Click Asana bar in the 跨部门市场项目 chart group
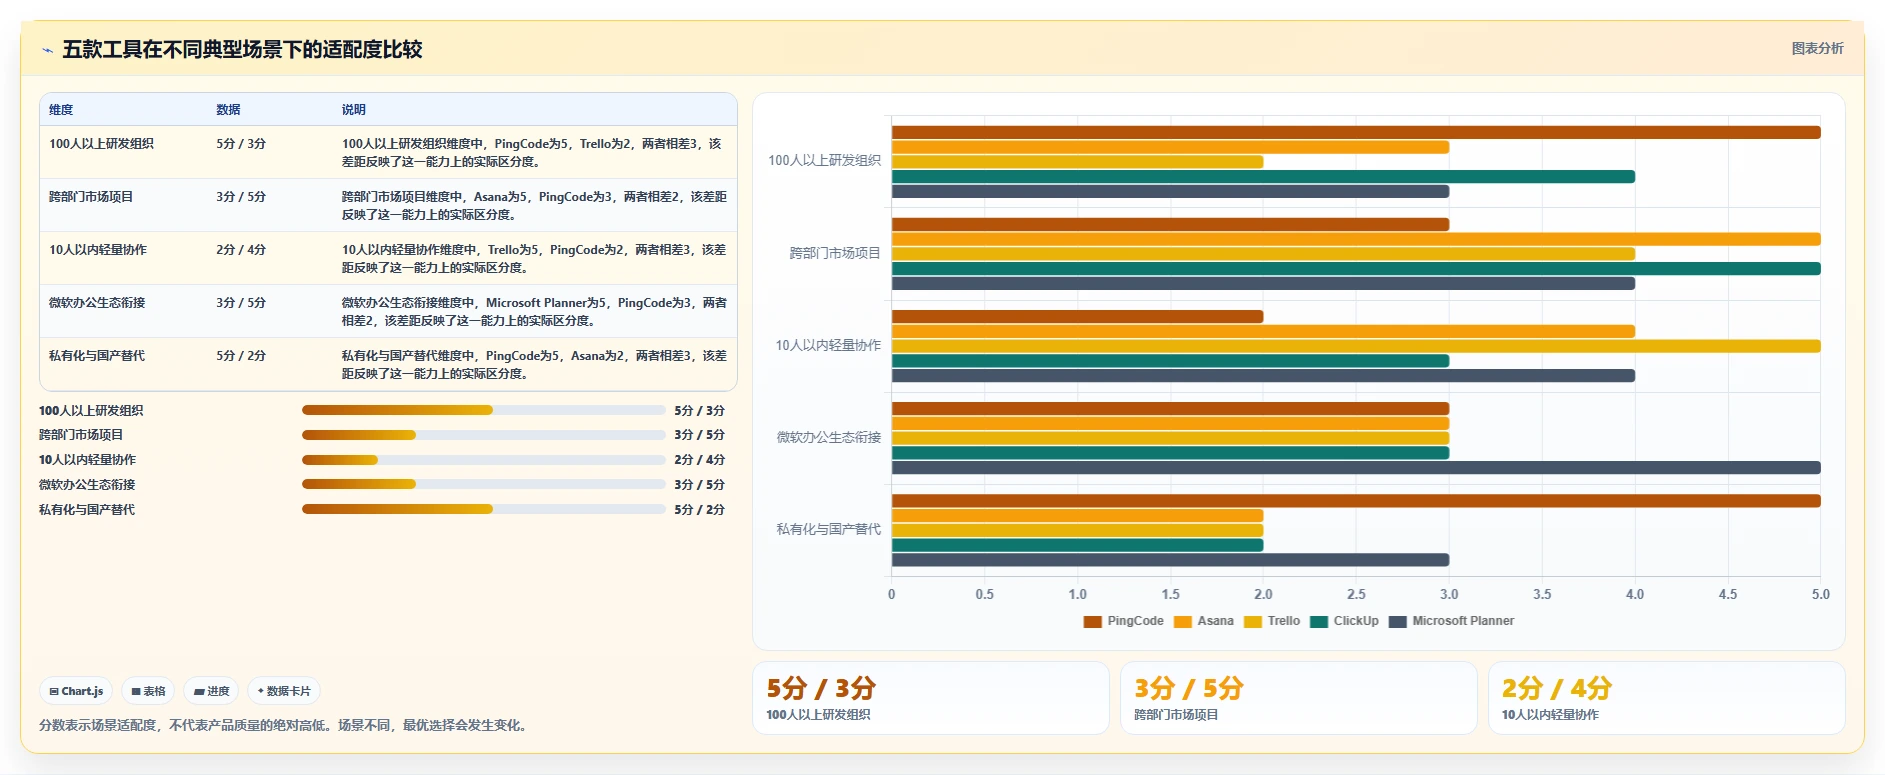This screenshot has width=1885, height=775. click(1356, 239)
